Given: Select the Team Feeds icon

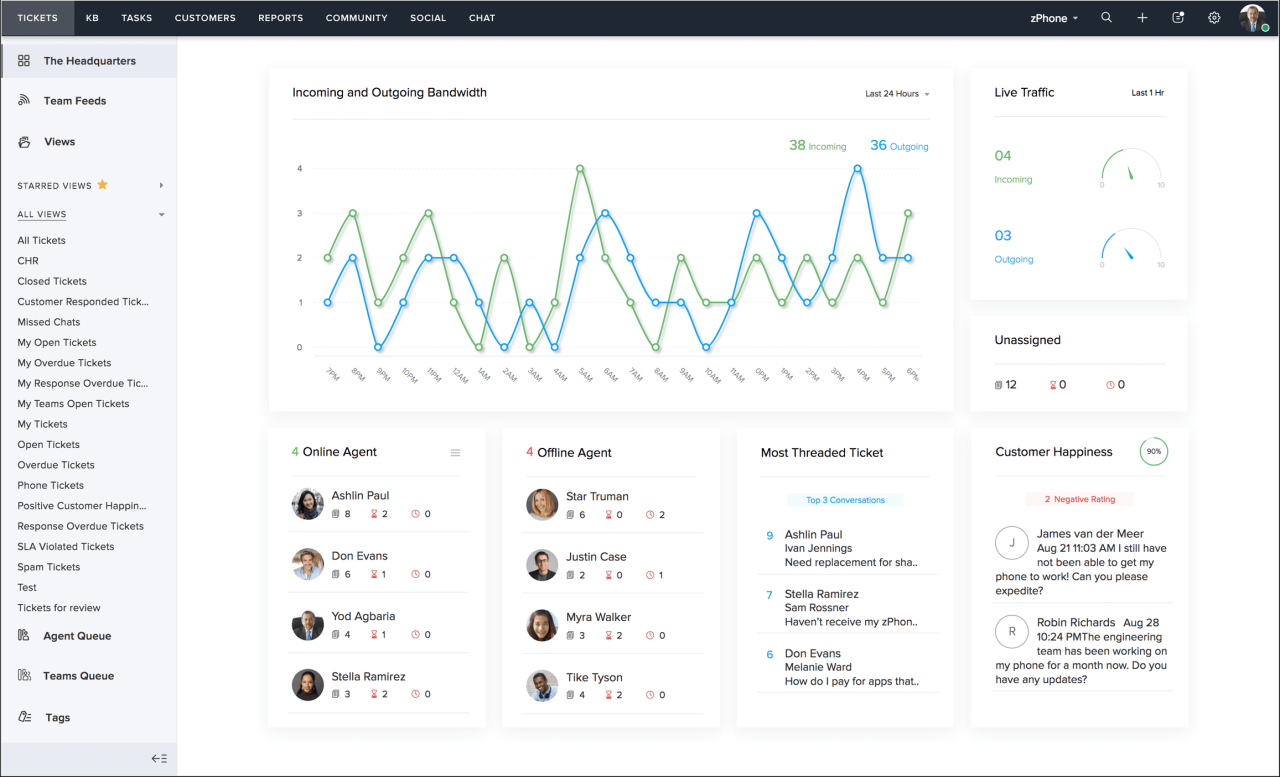Looking at the screenshot, I should (23, 100).
